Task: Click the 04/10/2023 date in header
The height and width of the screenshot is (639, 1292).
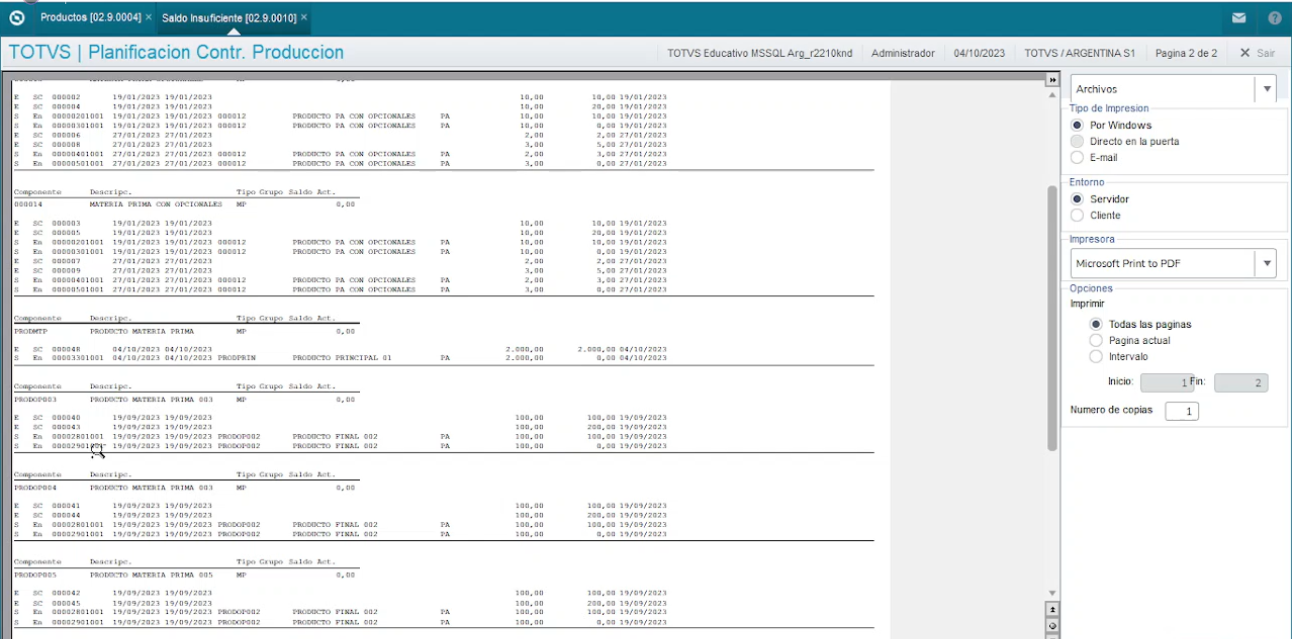Action: coord(979,53)
